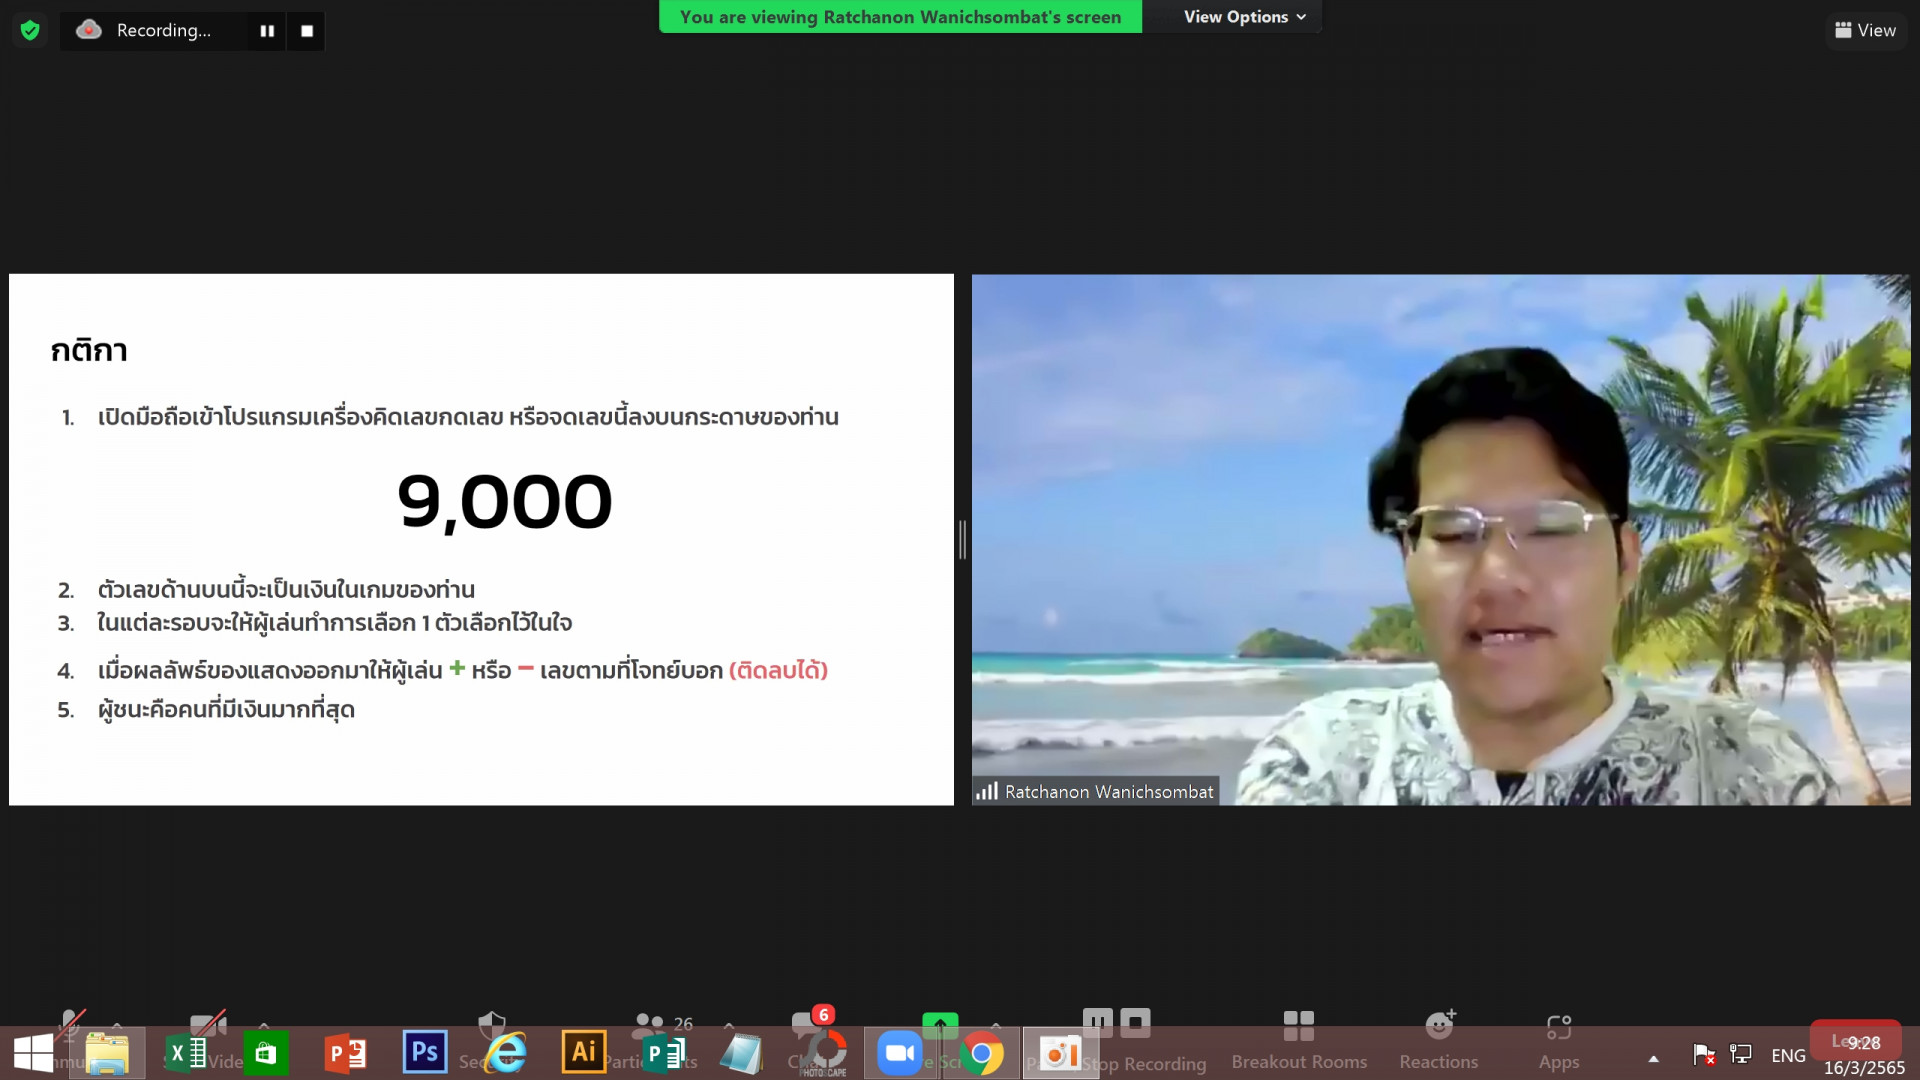Launch Illustrator from the taskbar
The height and width of the screenshot is (1080, 1920).
(584, 1052)
